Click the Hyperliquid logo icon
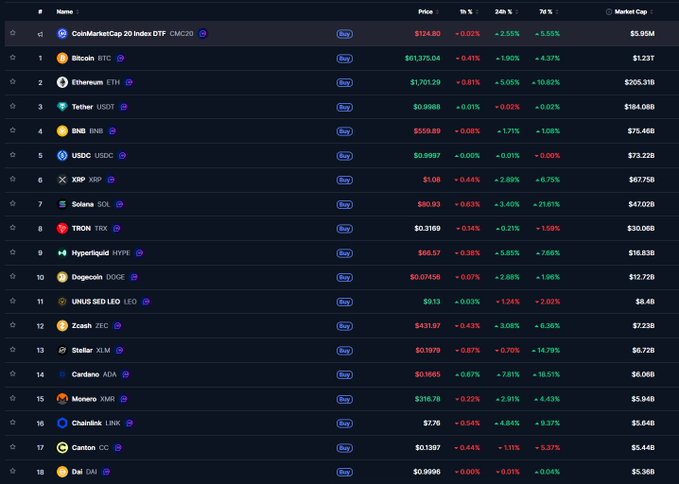The height and width of the screenshot is (484, 679). click(x=62, y=253)
